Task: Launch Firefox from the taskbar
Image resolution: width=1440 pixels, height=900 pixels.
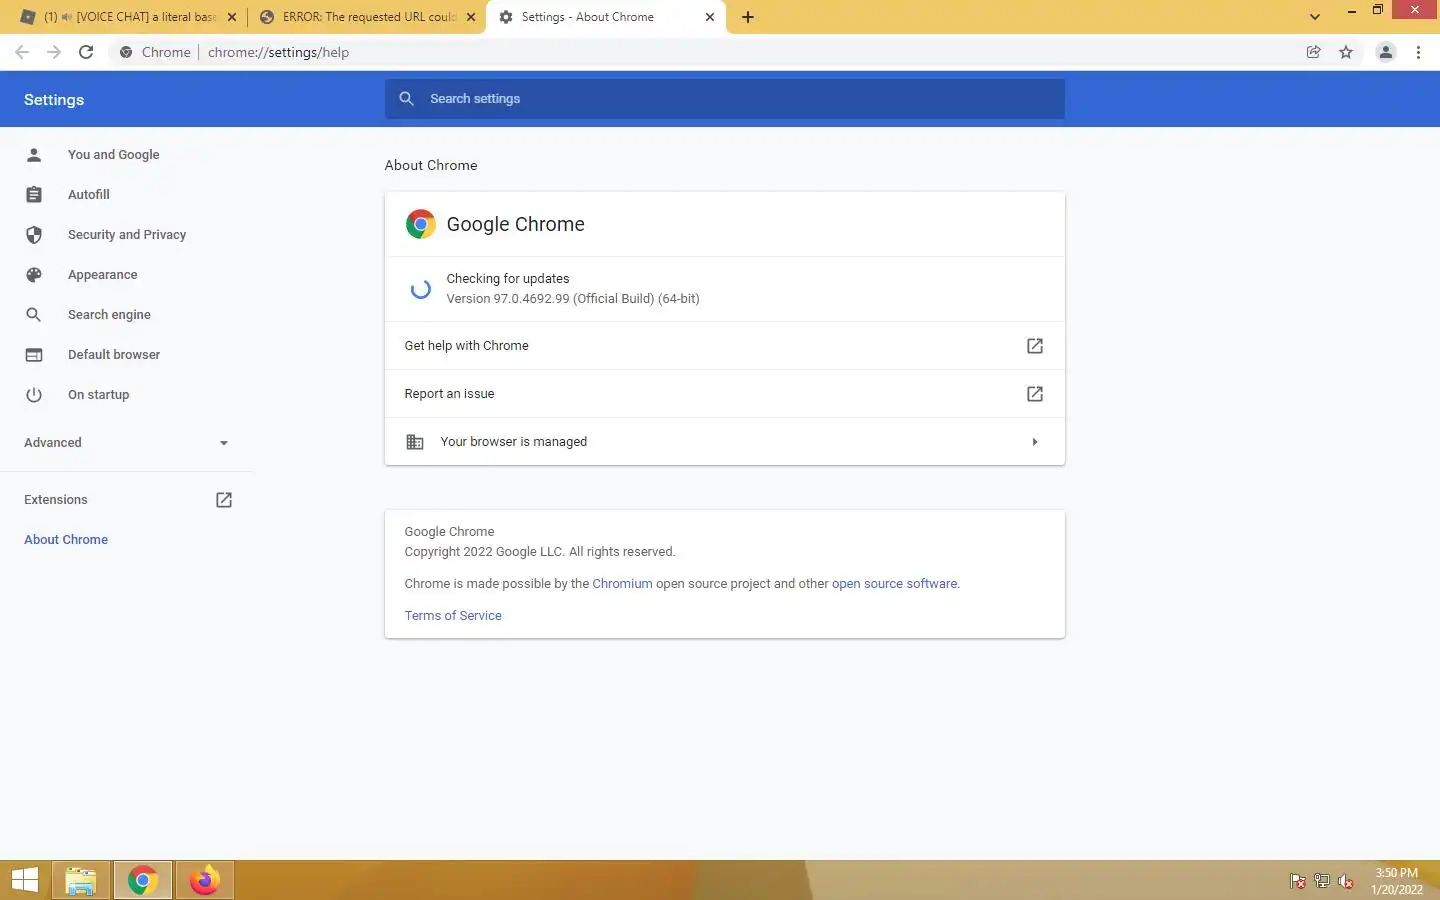Action: pos(205,880)
